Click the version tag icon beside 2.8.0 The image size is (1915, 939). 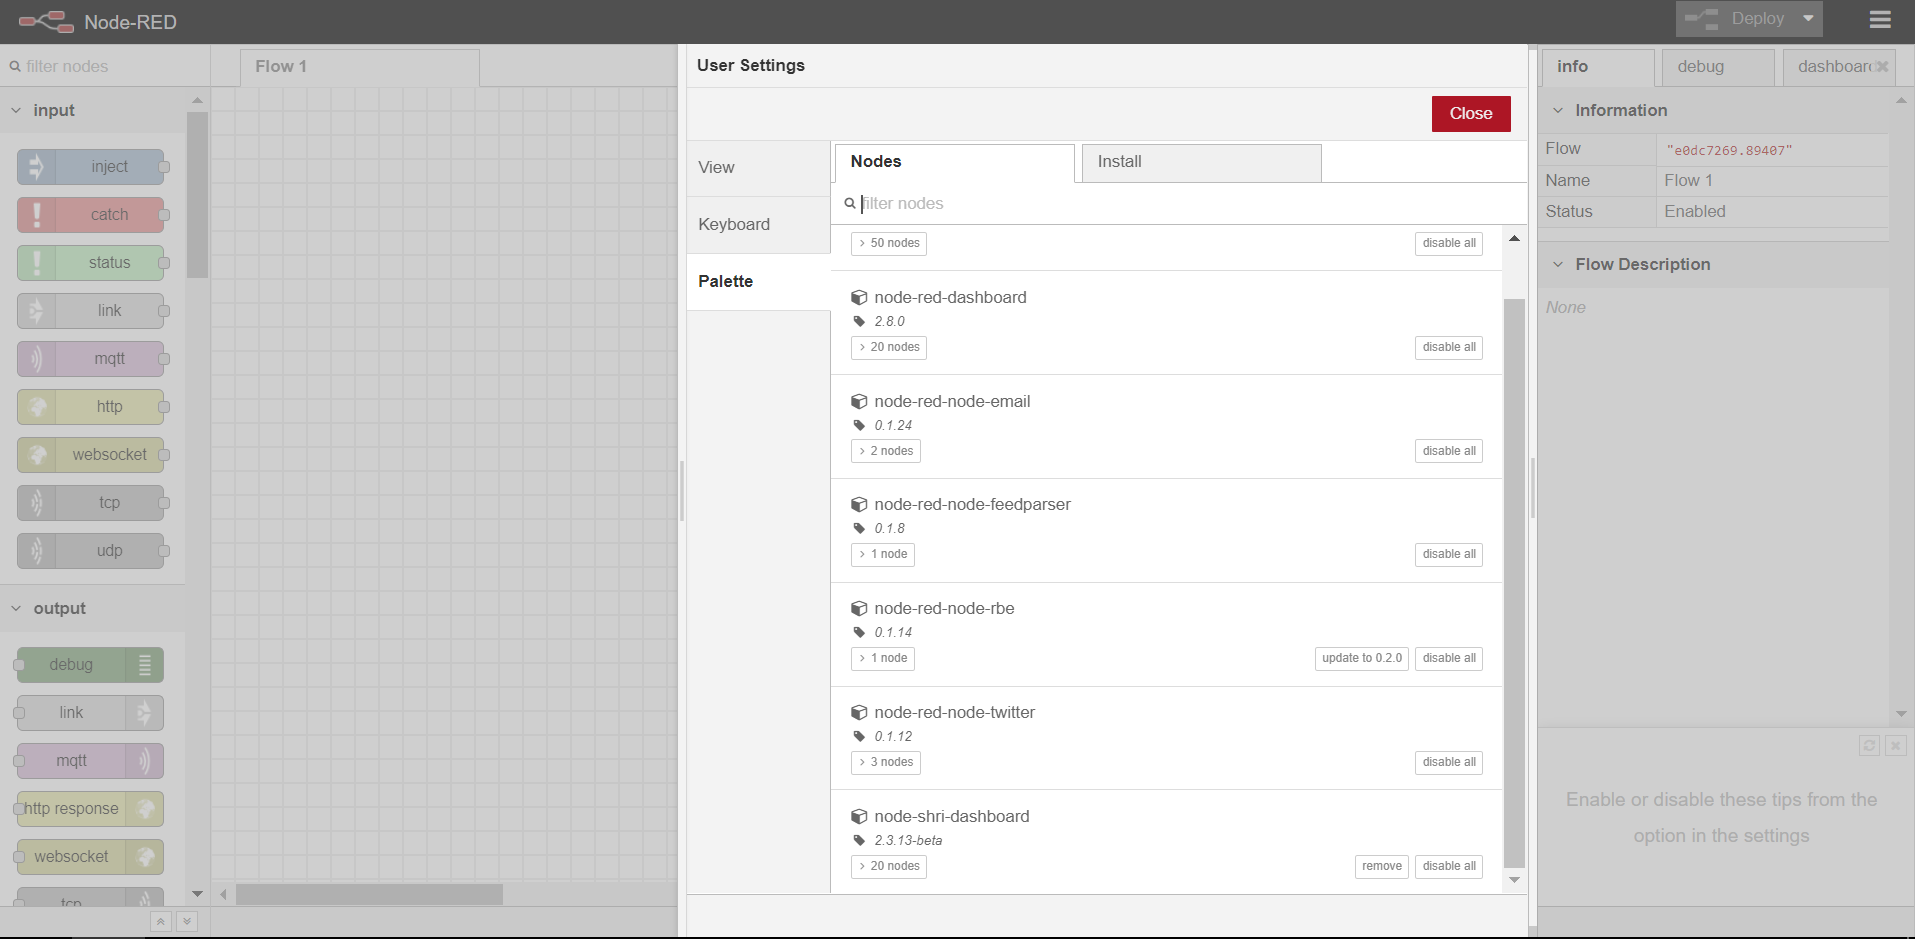tap(859, 322)
